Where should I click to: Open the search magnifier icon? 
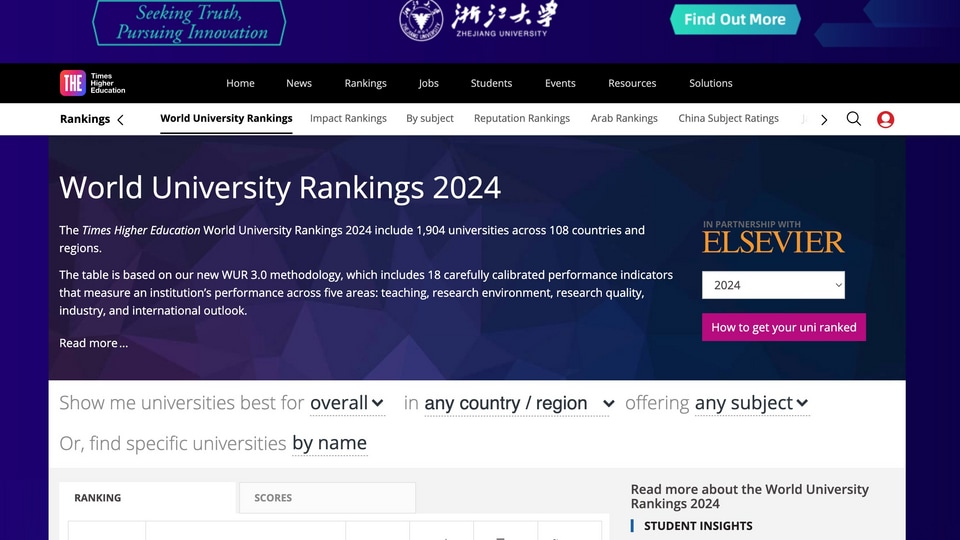[853, 119]
